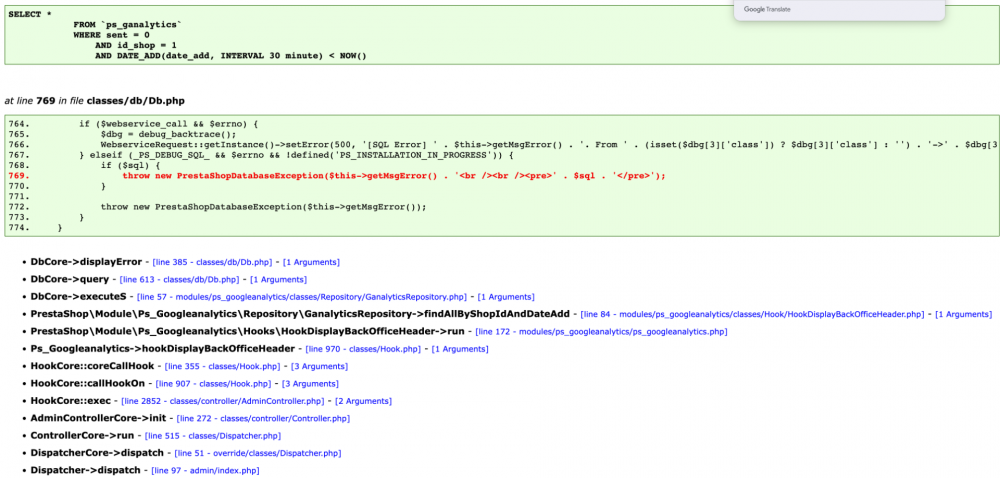Click FROM `ps_ganalytics` SQL line
This screenshot has width=1000, height=478.
click(x=128, y=24)
